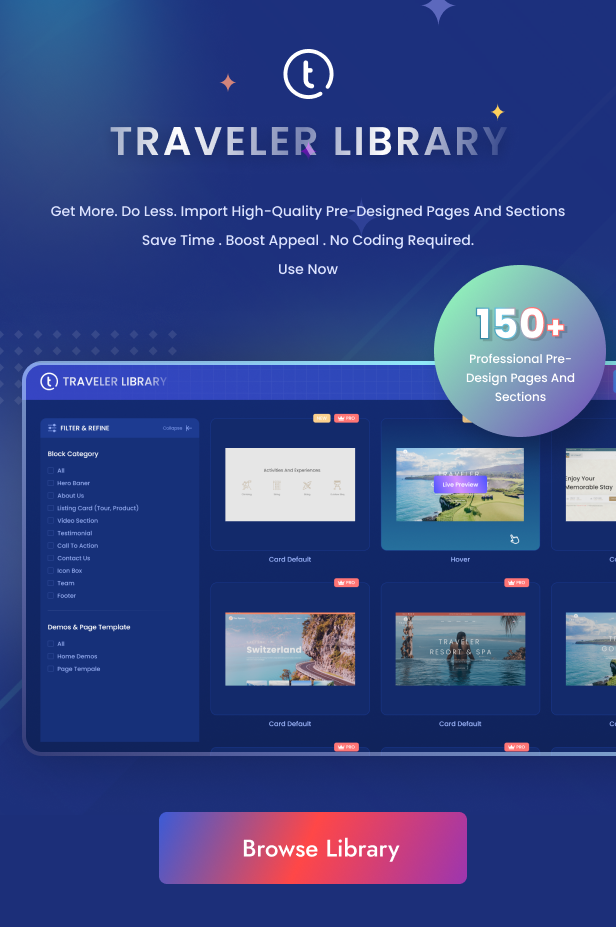Open Live Preview on the hovered card
Screen dimensions: 616x927
point(460,484)
